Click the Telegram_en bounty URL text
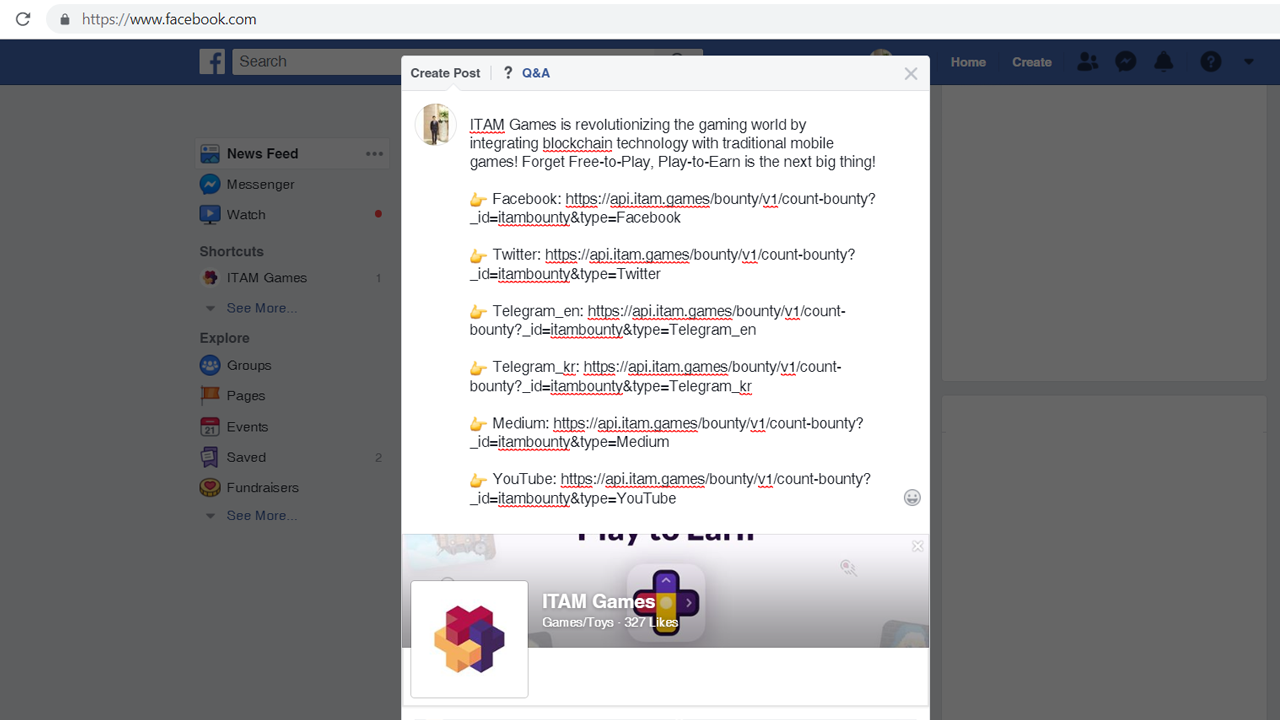 [658, 320]
